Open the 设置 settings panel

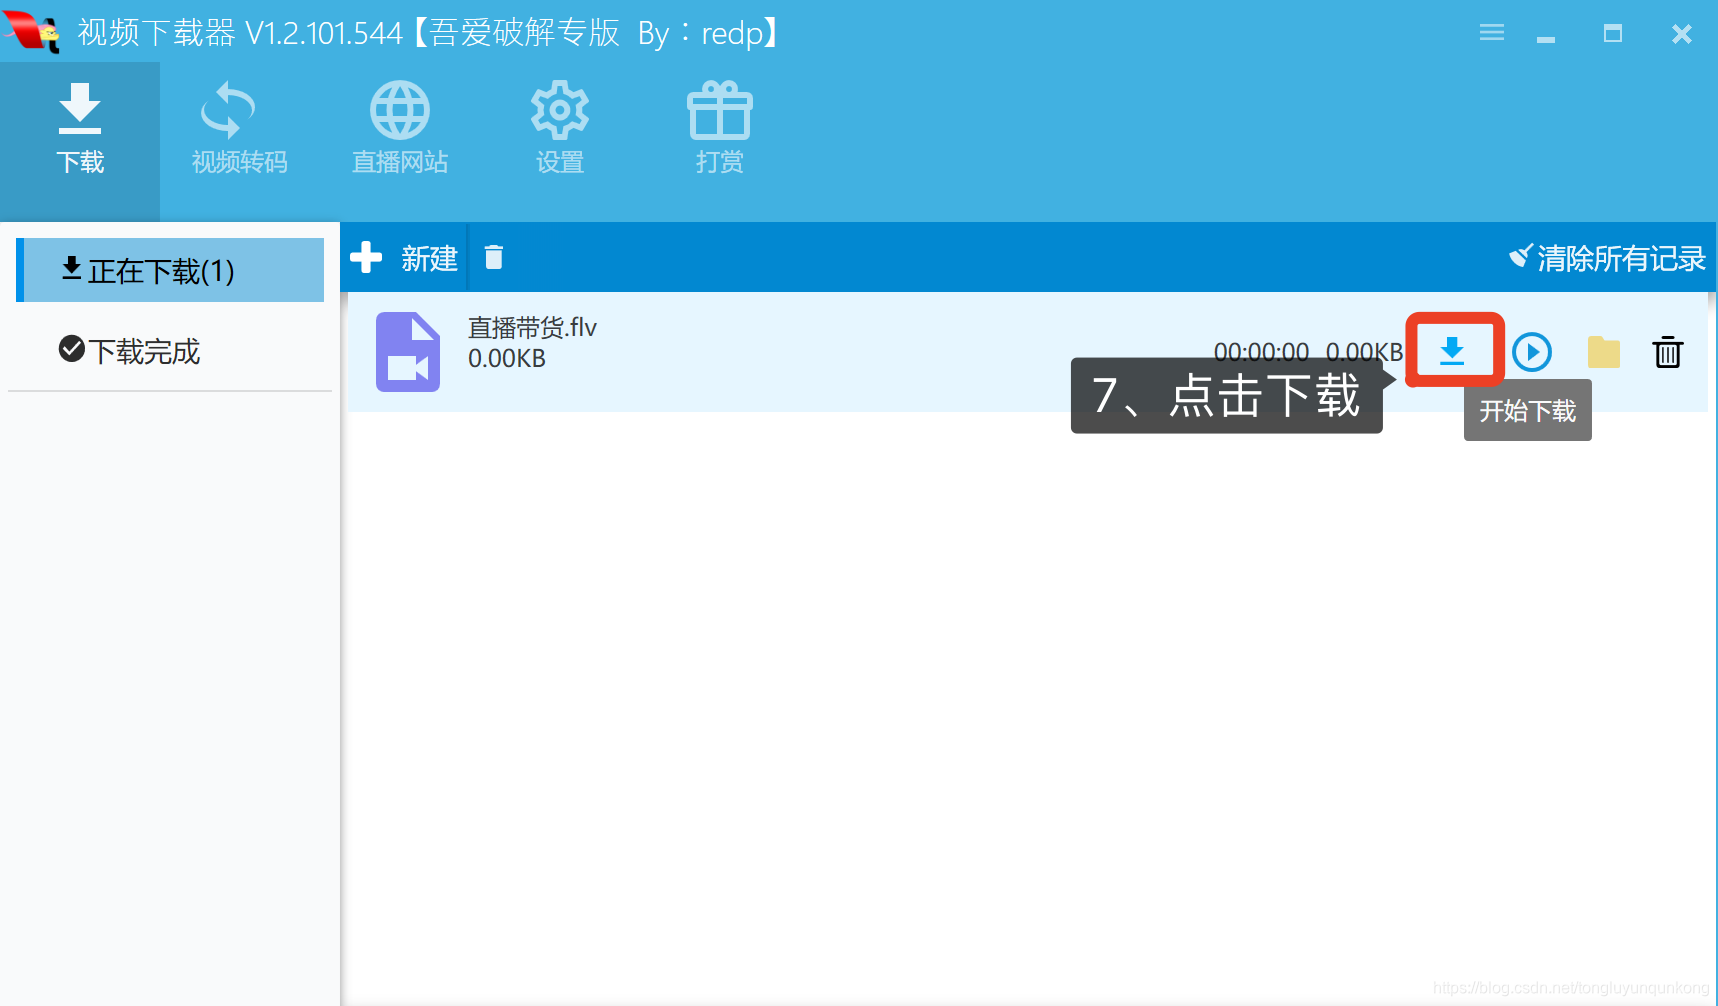(x=559, y=127)
